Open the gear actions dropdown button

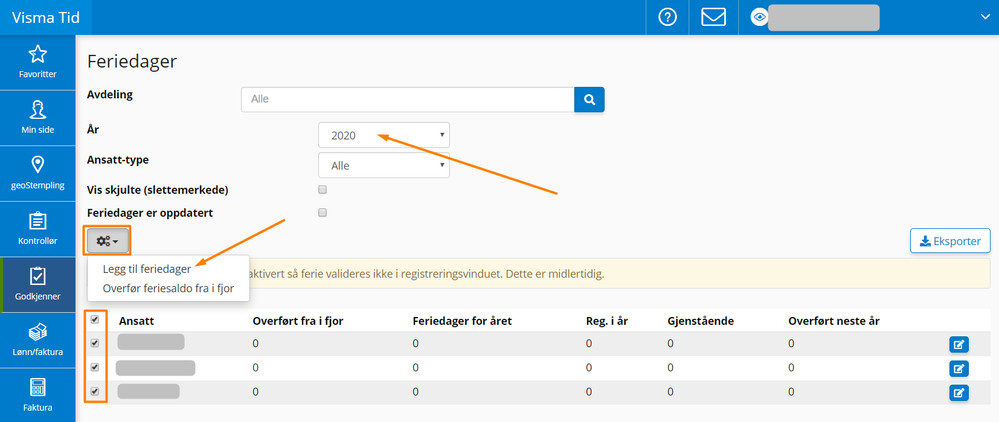tap(108, 241)
